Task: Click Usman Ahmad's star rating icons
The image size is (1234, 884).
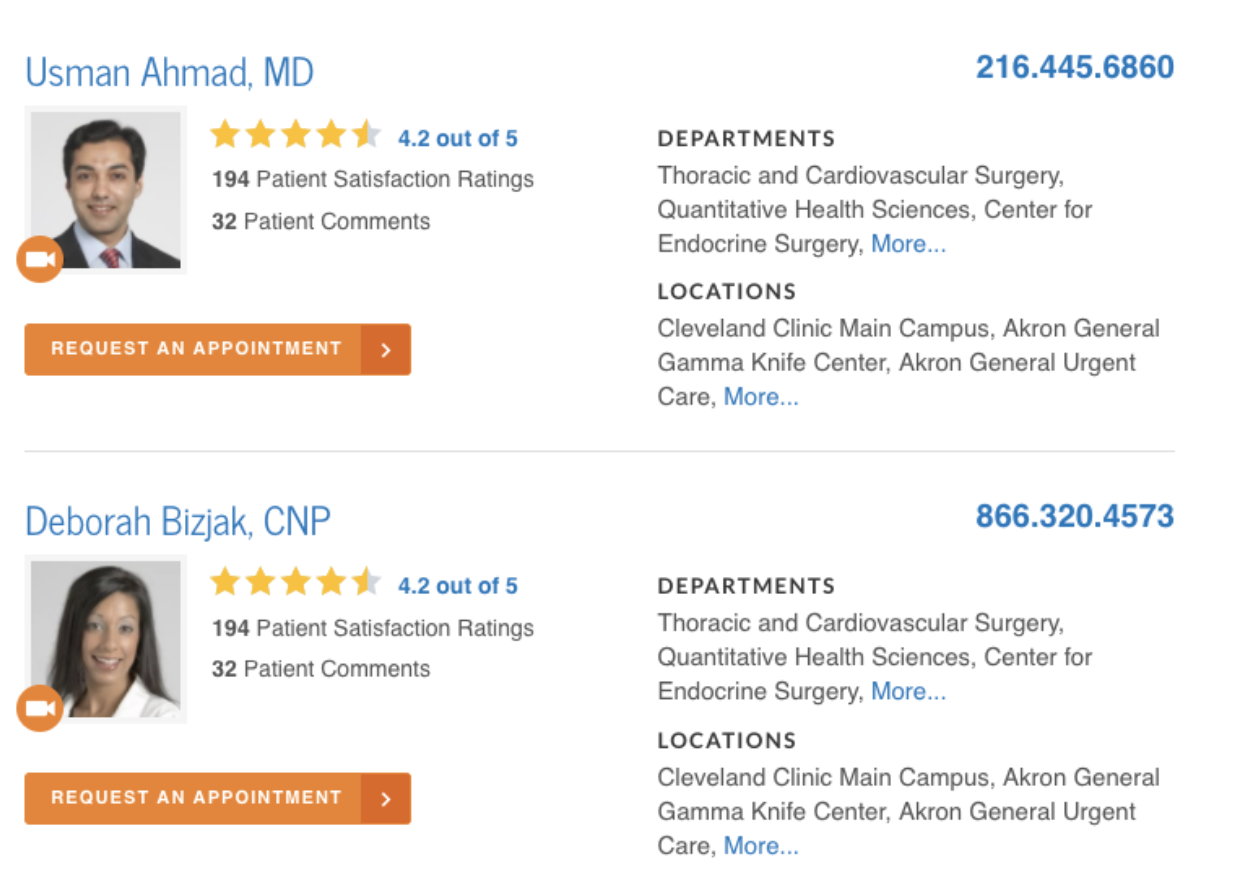Action: pos(295,134)
